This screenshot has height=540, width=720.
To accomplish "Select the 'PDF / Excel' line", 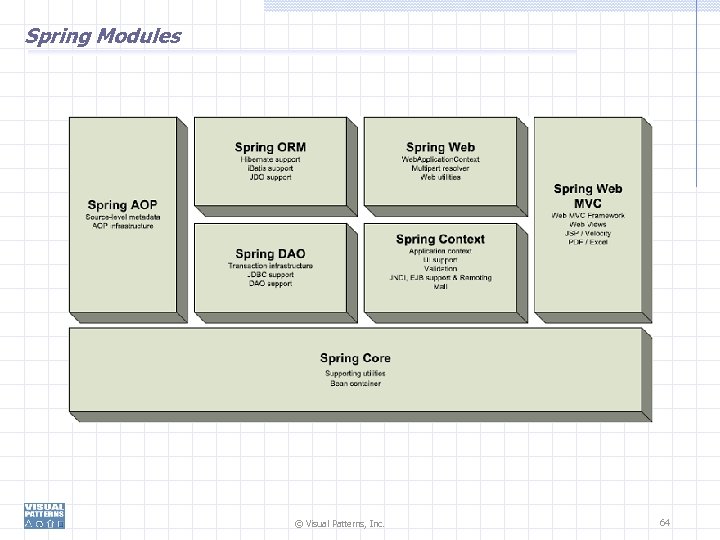I will [x=588, y=242].
